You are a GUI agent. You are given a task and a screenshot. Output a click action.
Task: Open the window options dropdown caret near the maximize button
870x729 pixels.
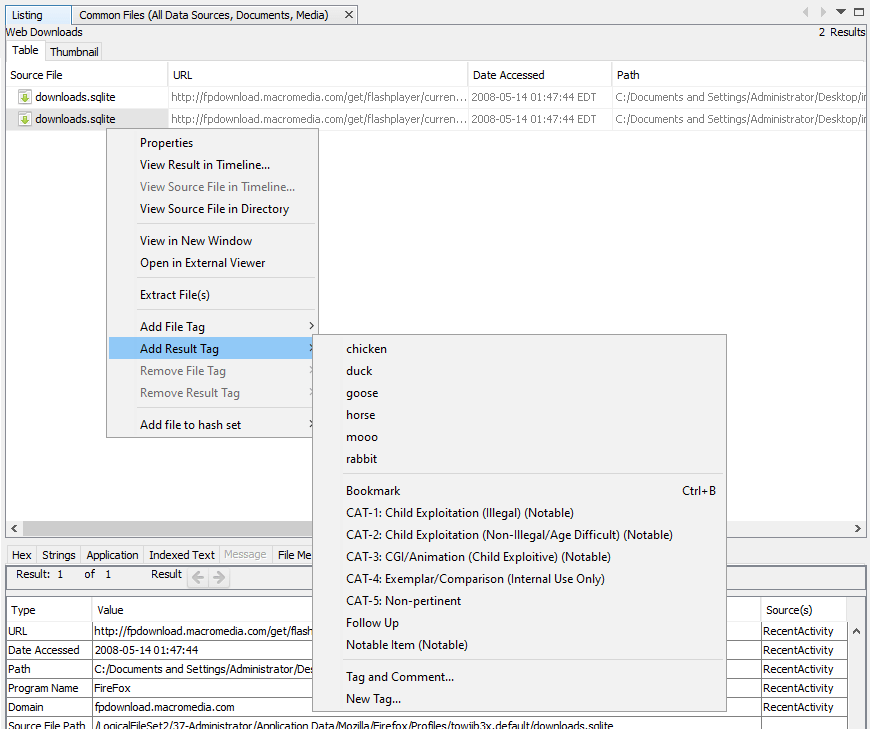pos(838,12)
